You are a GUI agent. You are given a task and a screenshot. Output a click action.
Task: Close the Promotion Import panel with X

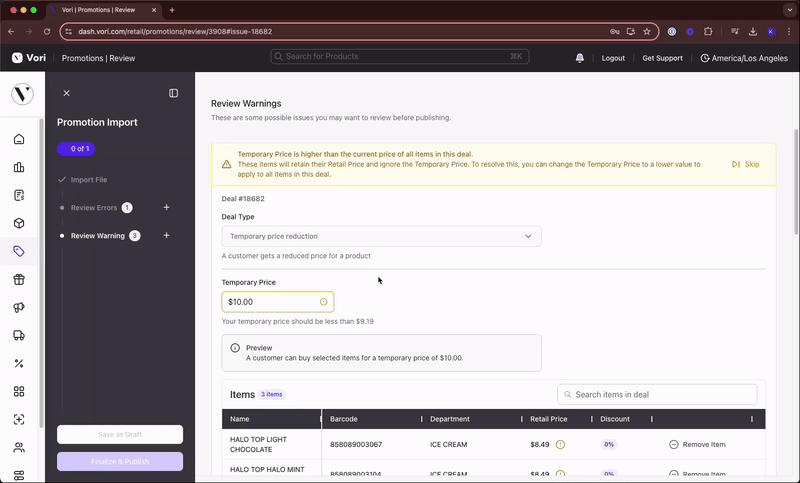pos(66,93)
